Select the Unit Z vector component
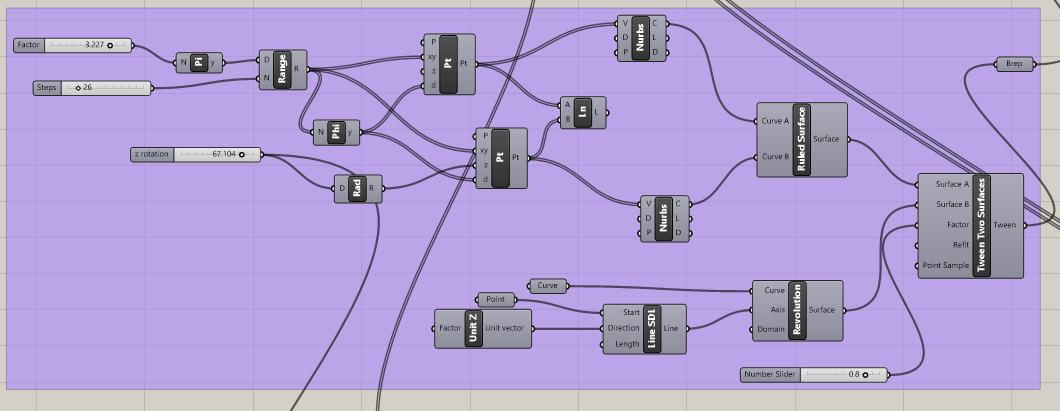Image resolution: width=1060 pixels, height=411 pixels. point(474,328)
